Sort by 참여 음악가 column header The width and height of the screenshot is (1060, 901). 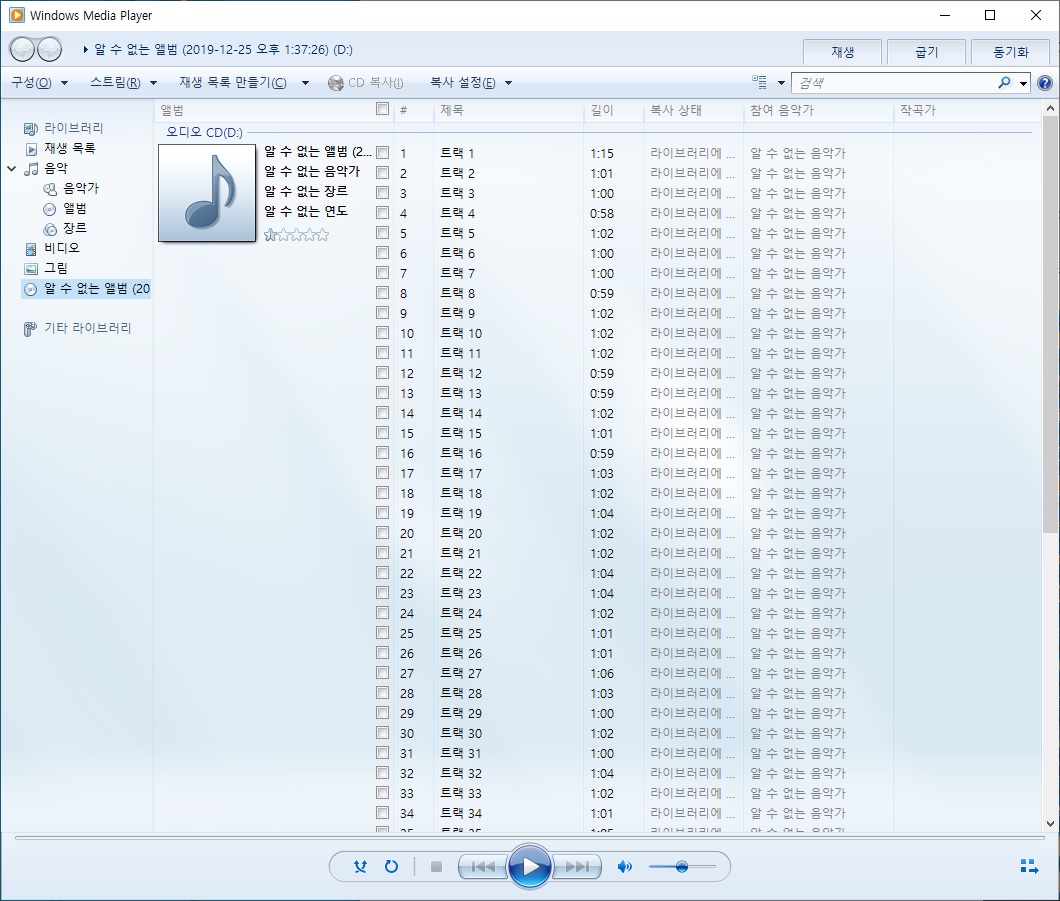[x=819, y=109]
